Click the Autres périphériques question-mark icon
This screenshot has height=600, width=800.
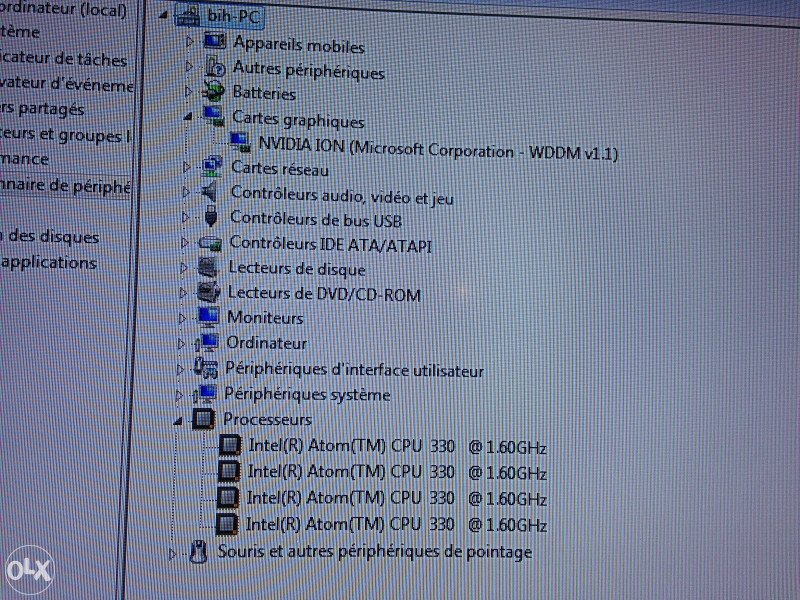click(x=215, y=66)
